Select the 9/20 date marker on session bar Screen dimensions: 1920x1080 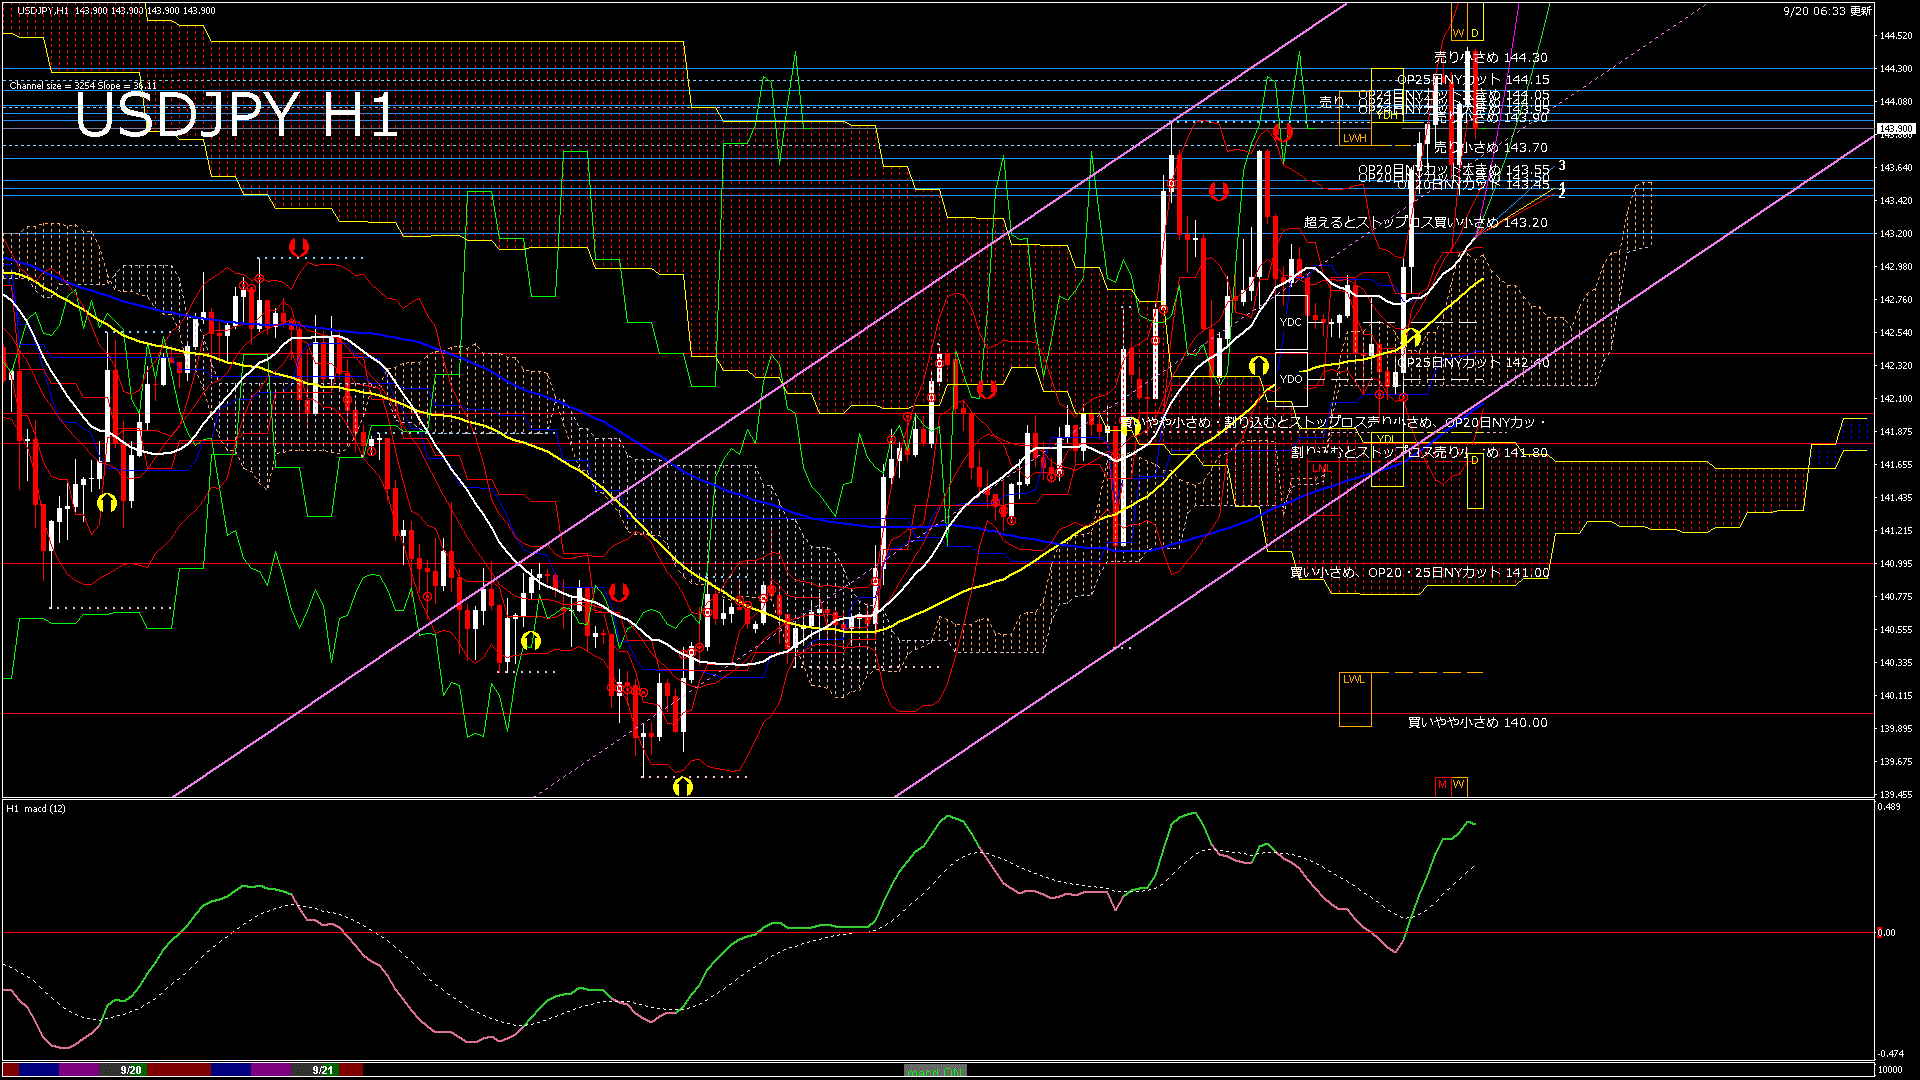(x=130, y=1070)
